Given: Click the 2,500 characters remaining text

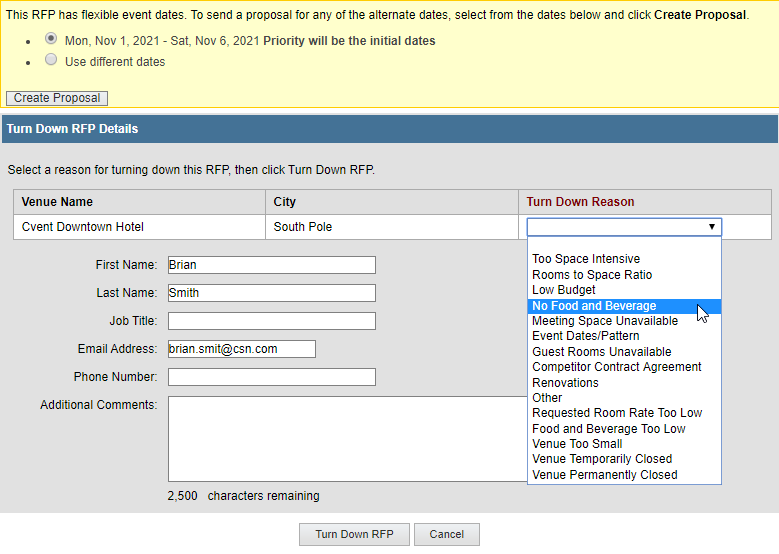Looking at the screenshot, I should click(243, 496).
